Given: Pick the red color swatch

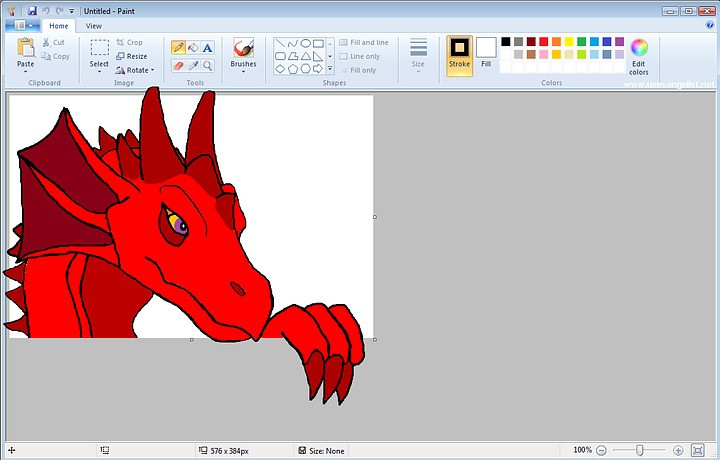Looking at the screenshot, I should click(544, 42).
